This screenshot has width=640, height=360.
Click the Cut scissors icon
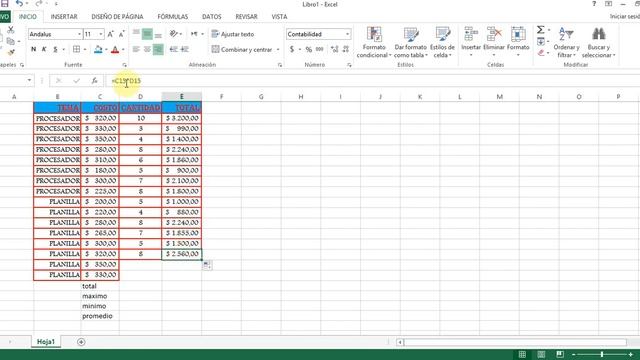(x=11, y=30)
